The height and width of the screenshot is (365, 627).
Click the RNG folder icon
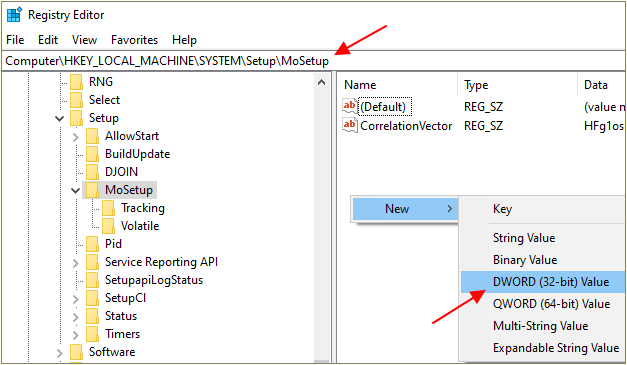point(76,82)
